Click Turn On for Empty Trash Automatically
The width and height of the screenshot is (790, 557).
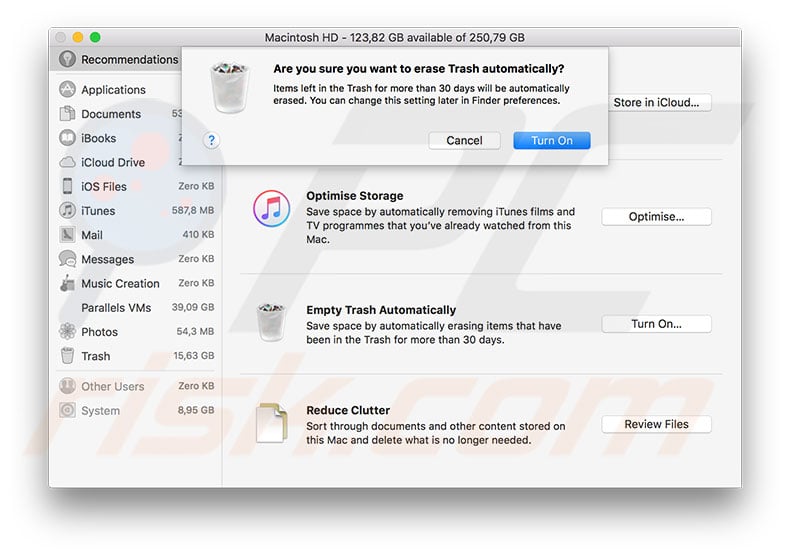point(656,324)
